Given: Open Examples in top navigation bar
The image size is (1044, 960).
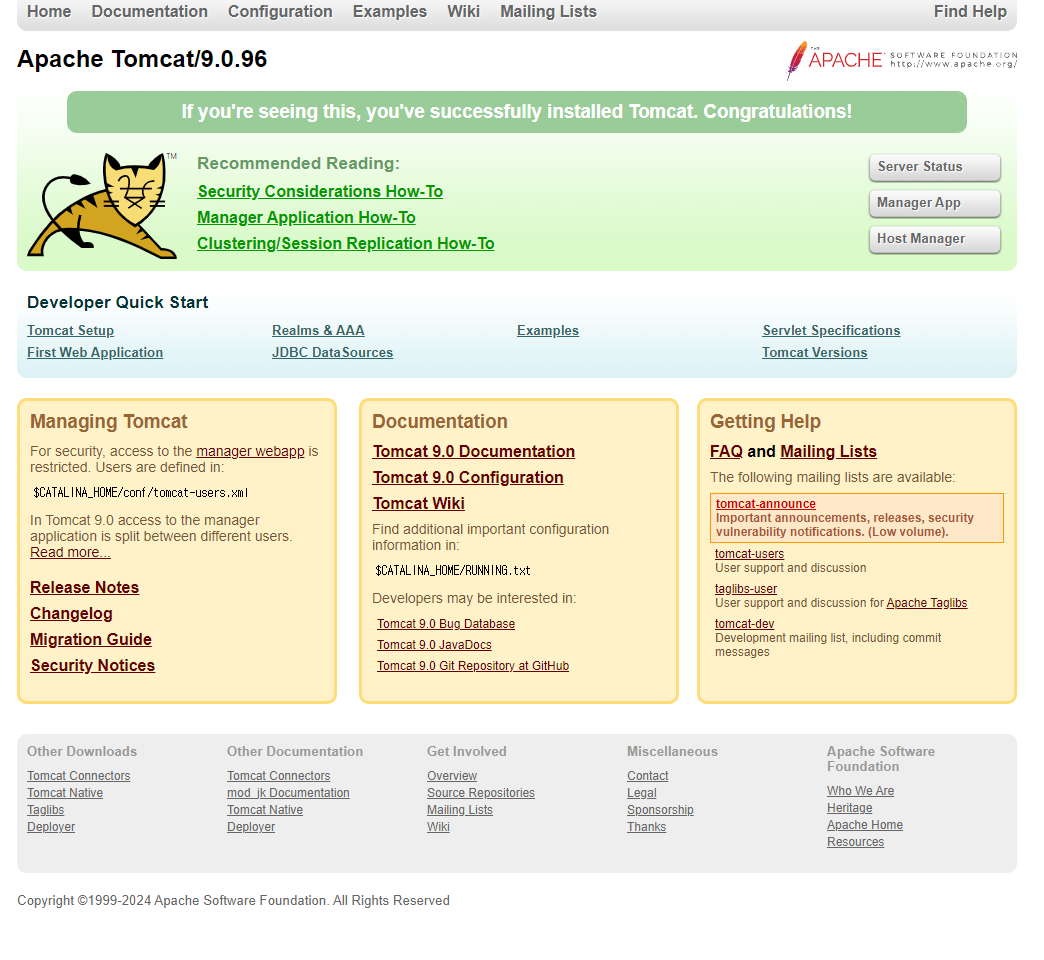Looking at the screenshot, I should click(390, 11).
